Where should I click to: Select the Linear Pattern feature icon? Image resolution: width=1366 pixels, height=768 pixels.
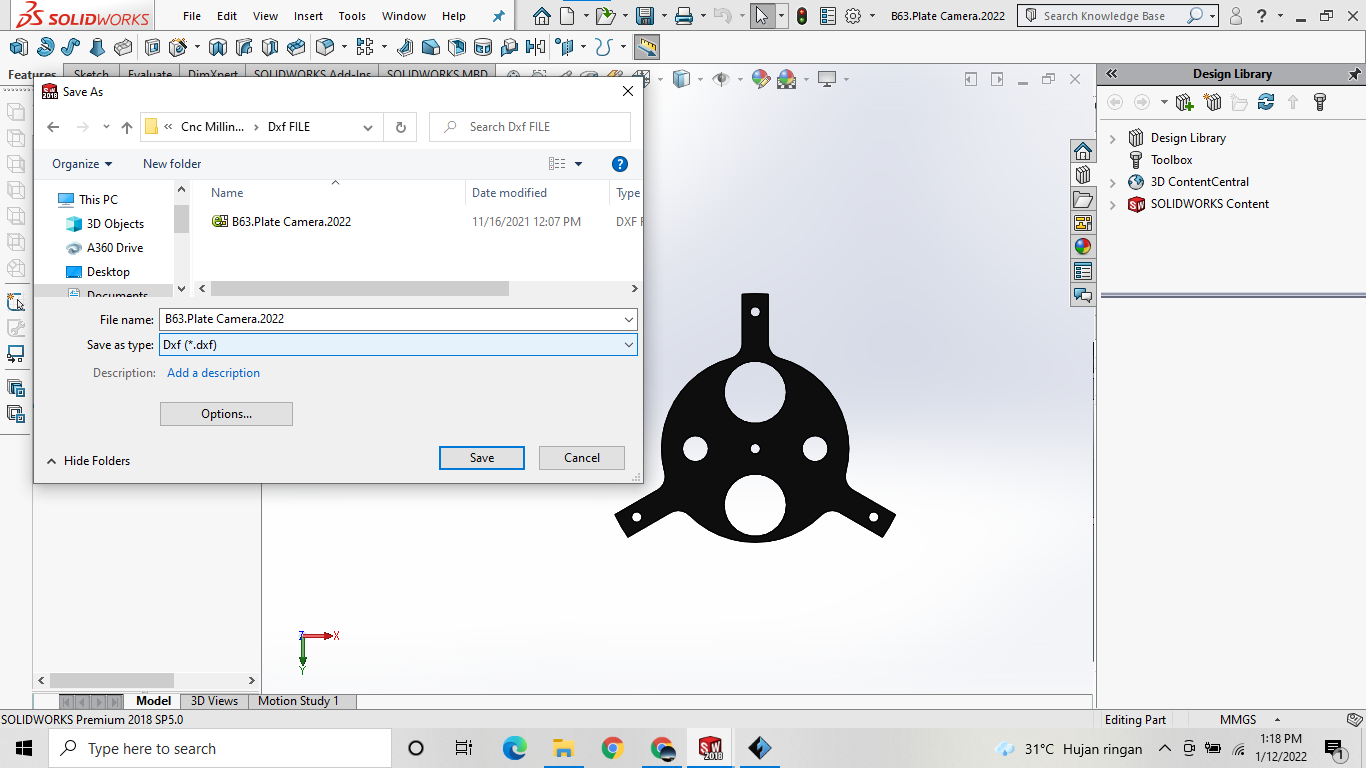[364, 45]
